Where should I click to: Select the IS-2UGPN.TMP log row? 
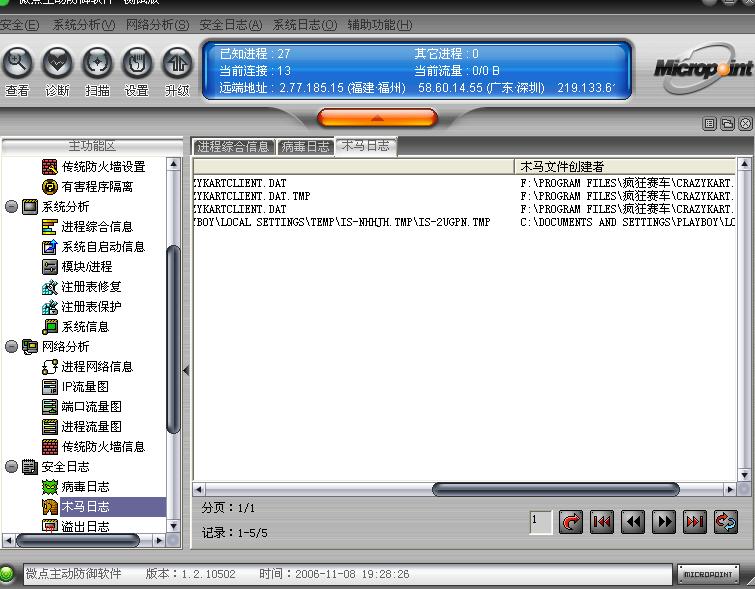(x=464, y=222)
